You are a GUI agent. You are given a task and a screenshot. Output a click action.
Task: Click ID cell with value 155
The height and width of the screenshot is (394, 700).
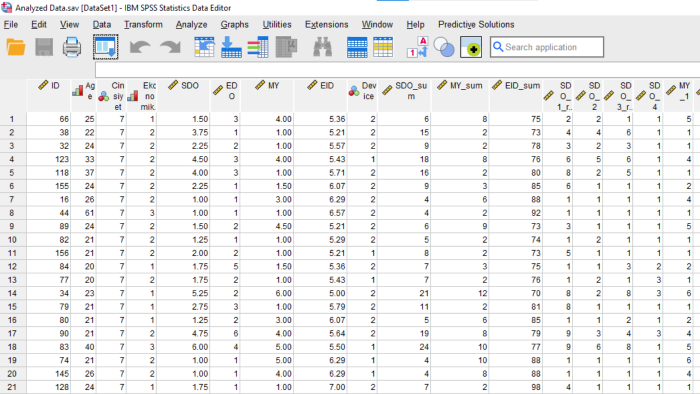pyautogui.click(x=49, y=186)
